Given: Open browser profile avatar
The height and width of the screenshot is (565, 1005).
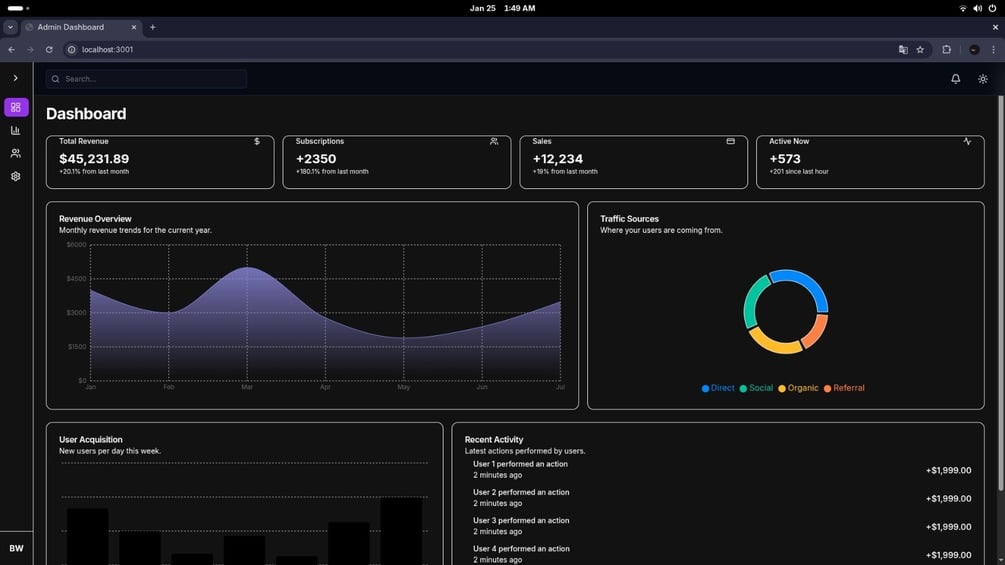Looking at the screenshot, I should (x=974, y=49).
